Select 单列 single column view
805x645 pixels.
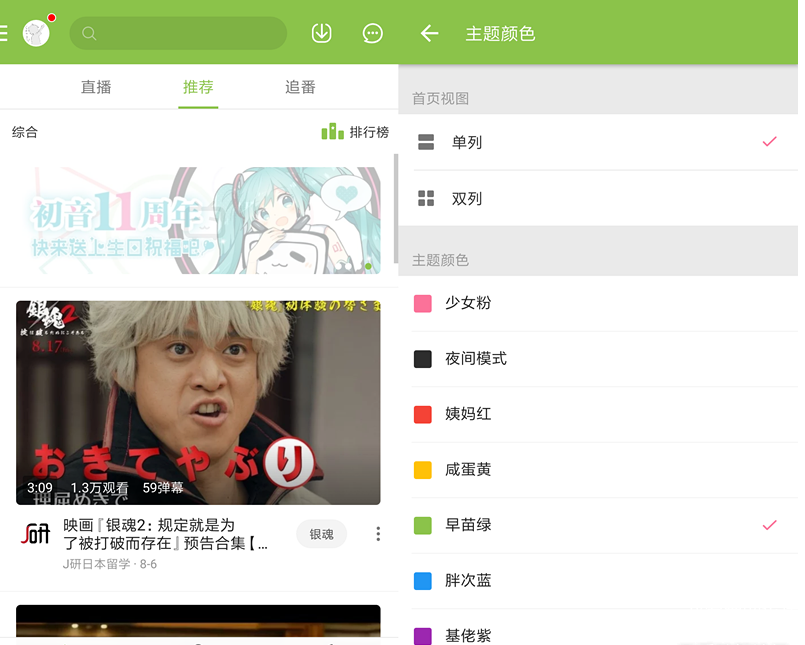tap(598, 142)
